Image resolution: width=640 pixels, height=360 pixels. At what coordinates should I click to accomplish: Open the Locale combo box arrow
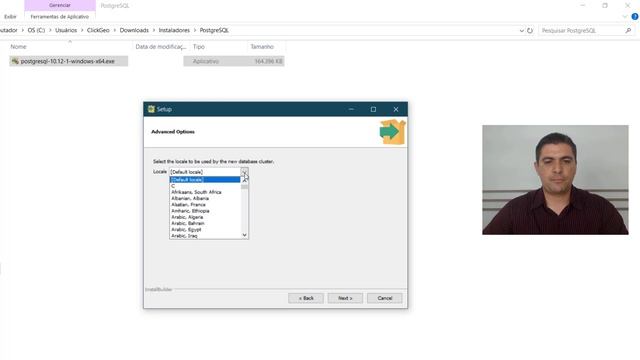(x=244, y=172)
